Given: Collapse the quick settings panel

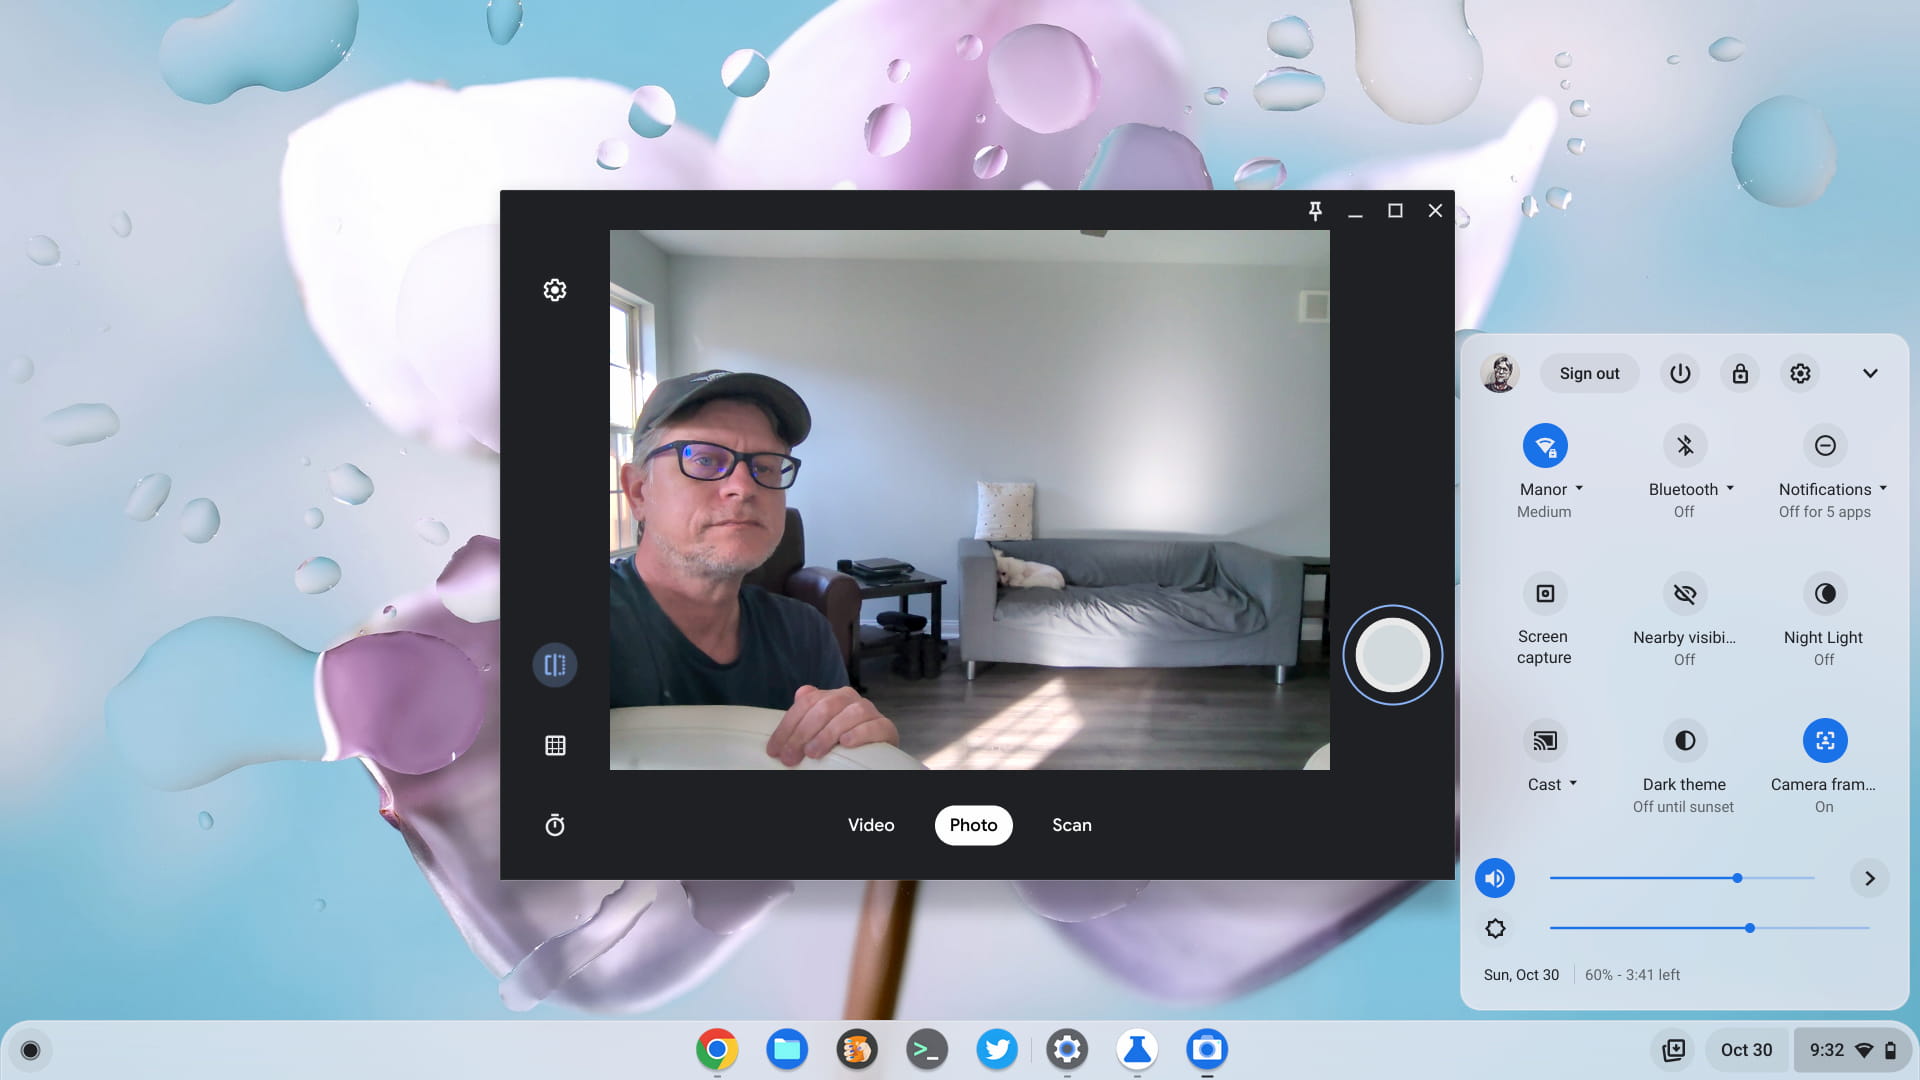Looking at the screenshot, I should [1870, 373].
